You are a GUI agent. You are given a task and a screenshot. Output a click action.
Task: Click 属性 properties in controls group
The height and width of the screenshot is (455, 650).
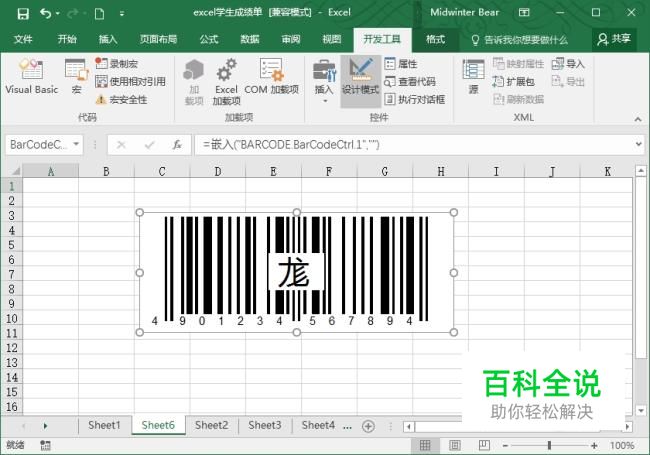click(401, 63)
